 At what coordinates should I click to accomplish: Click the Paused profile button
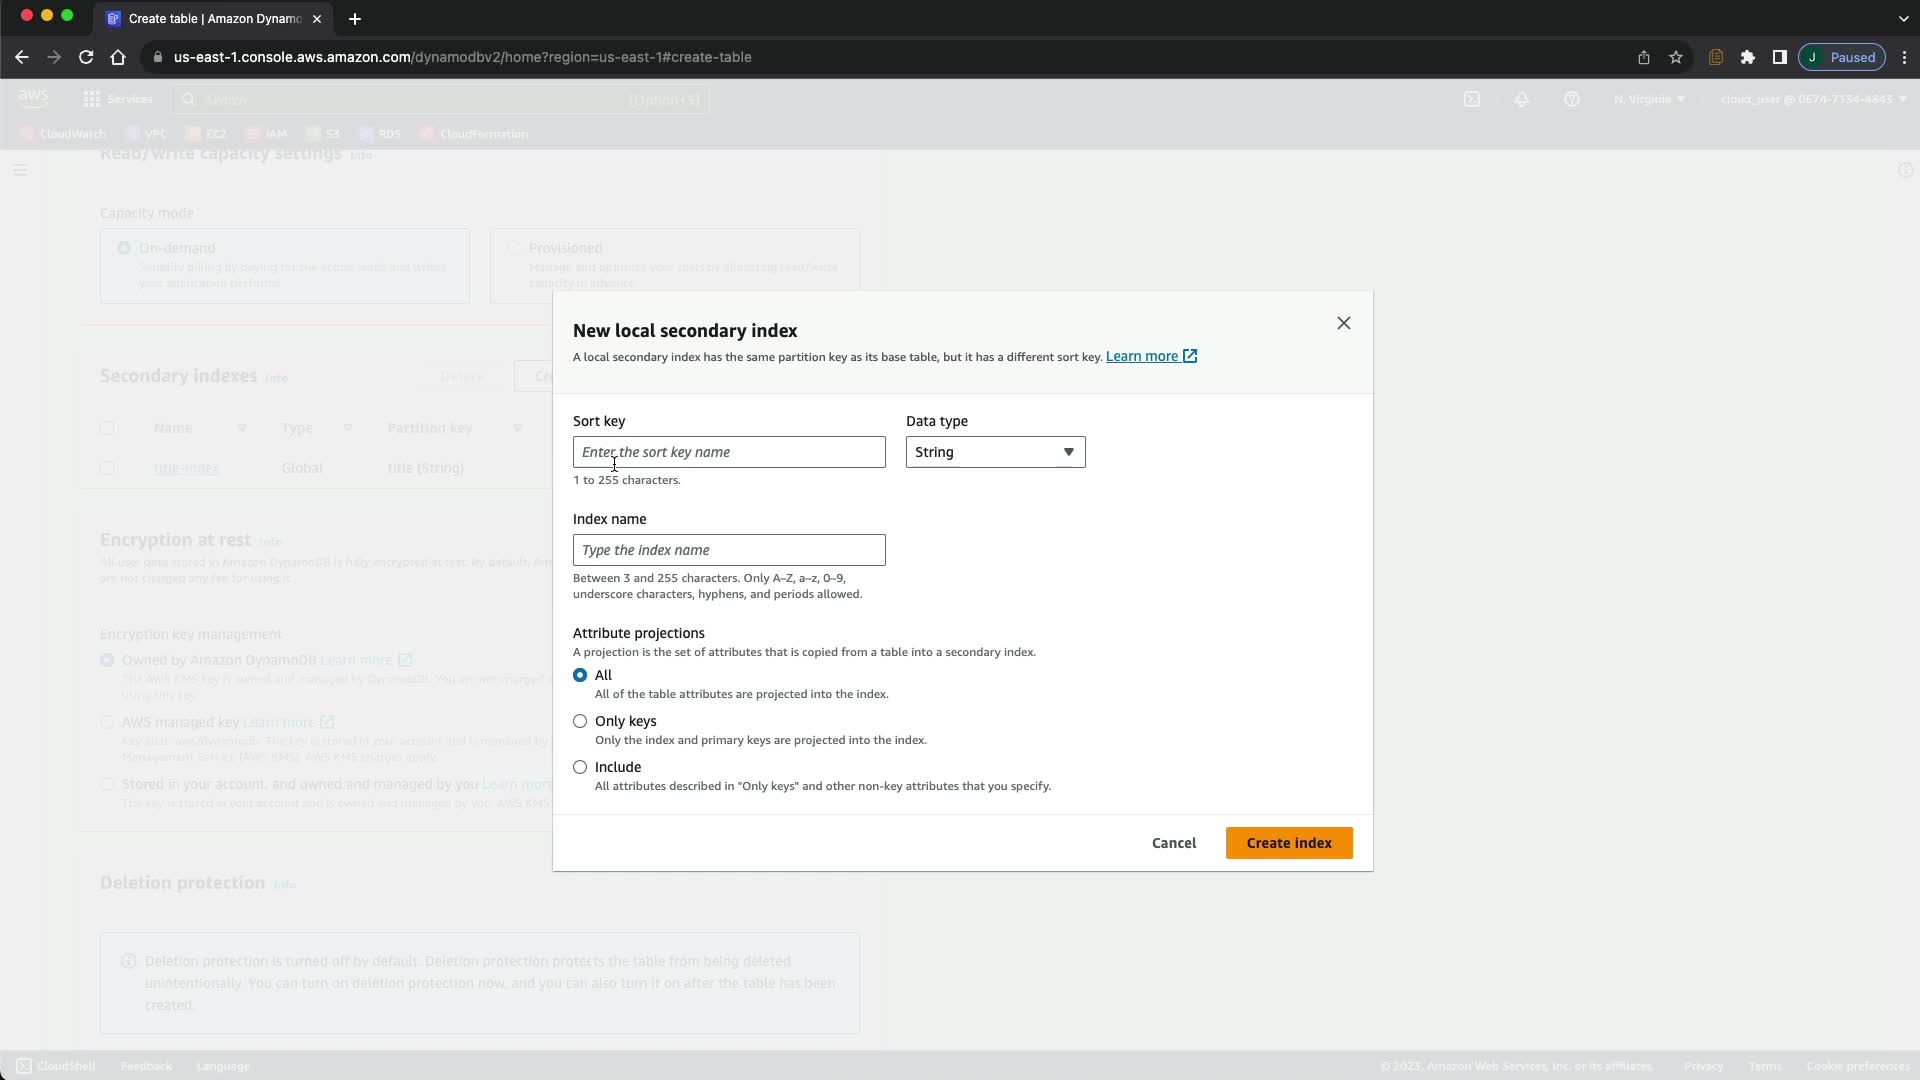click(x=1841, y=57)
